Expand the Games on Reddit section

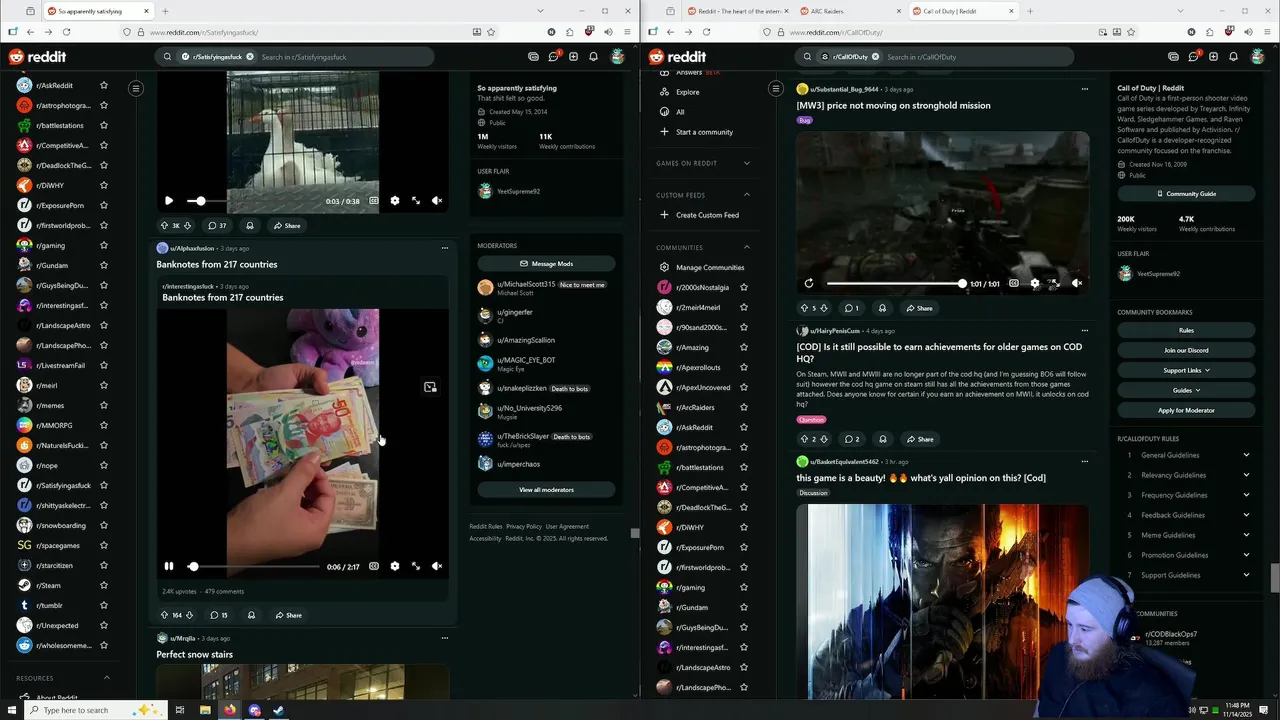point(746,163)
